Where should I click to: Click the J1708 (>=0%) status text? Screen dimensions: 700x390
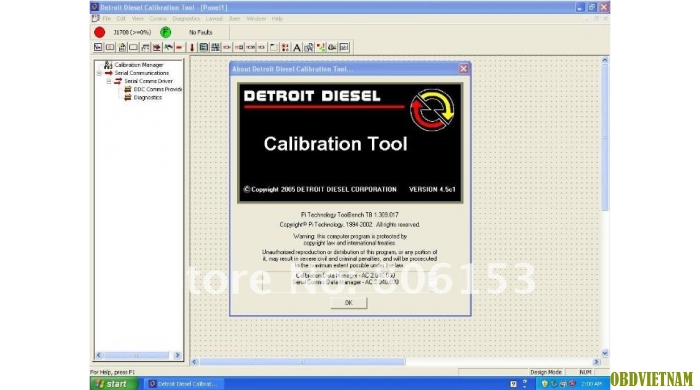[x=132, y=33]
